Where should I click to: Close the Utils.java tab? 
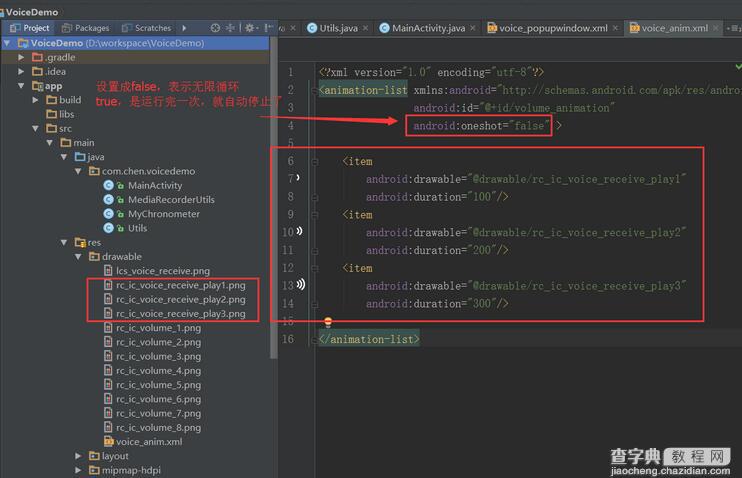[x=365, y=28]
